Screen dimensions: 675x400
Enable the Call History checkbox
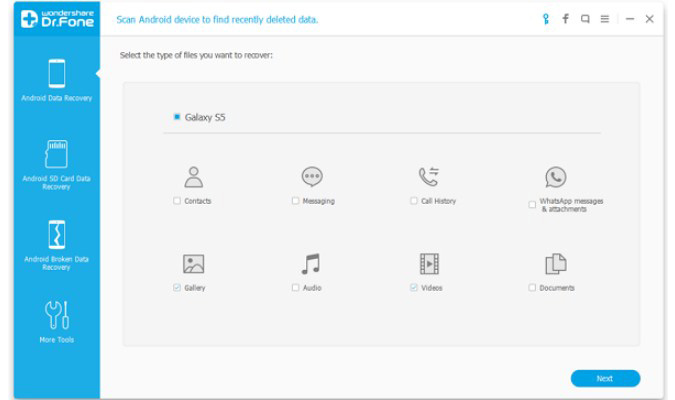[414, 201]
